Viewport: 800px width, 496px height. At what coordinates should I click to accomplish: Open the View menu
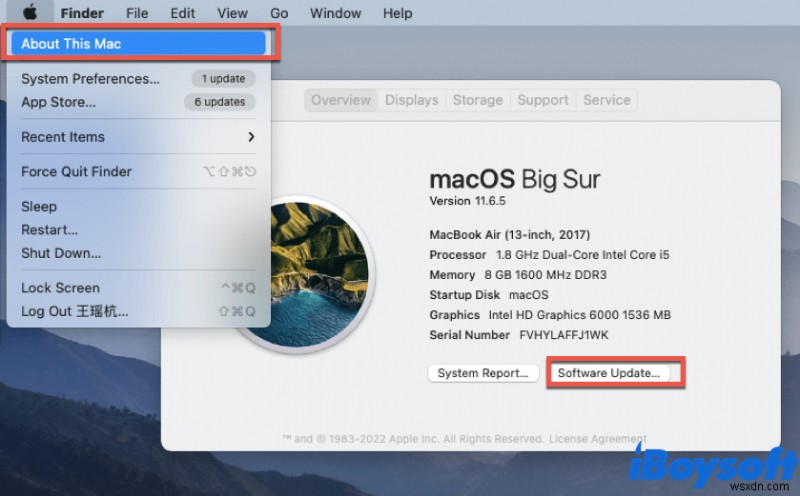click(232, 13)
